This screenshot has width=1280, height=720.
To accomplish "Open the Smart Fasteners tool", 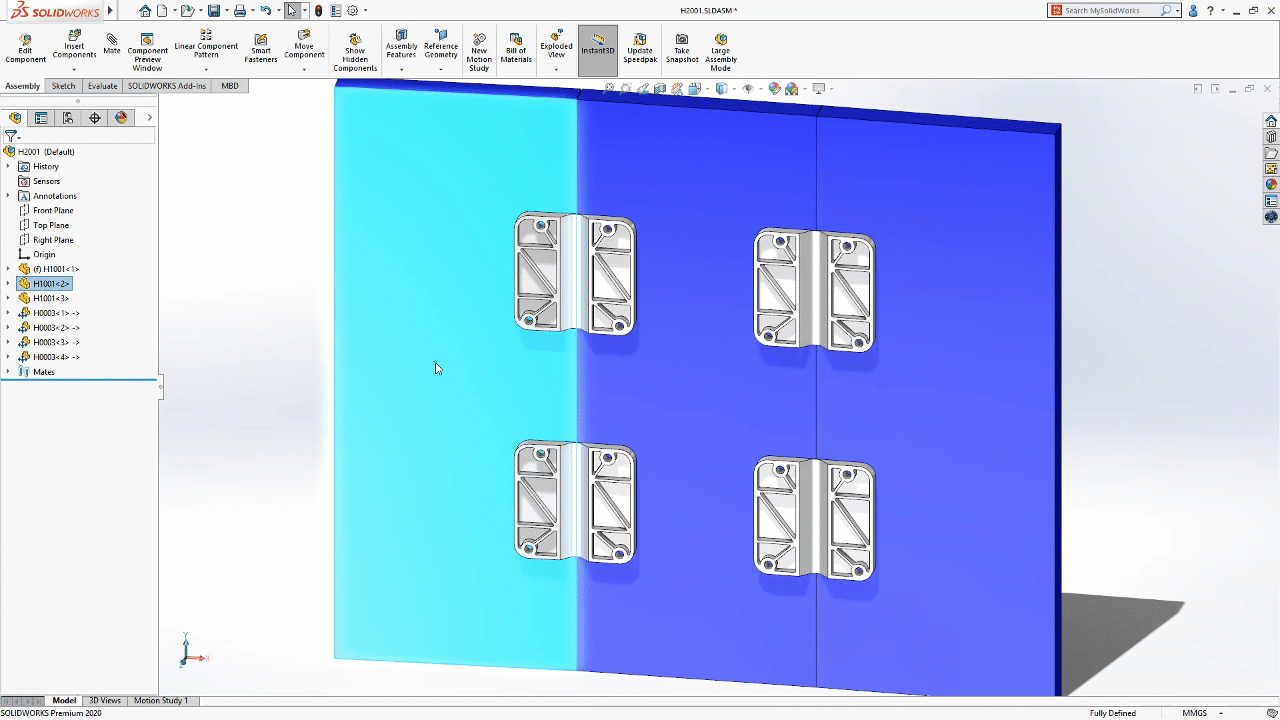I will point(260,49).
